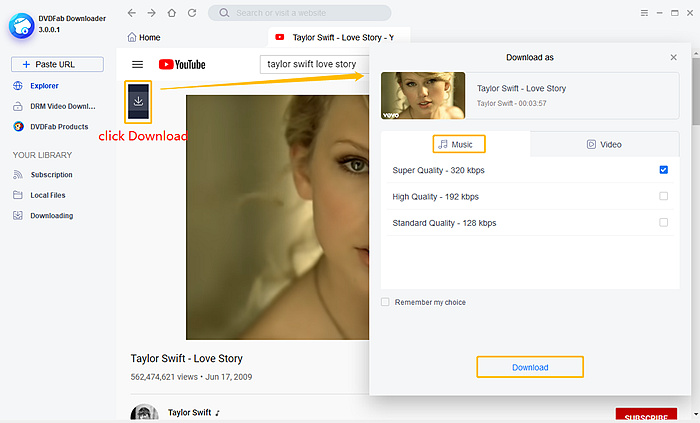
Task: Minimize the DVDFab window
Action: pyautogui.click(x=659, y=13)
